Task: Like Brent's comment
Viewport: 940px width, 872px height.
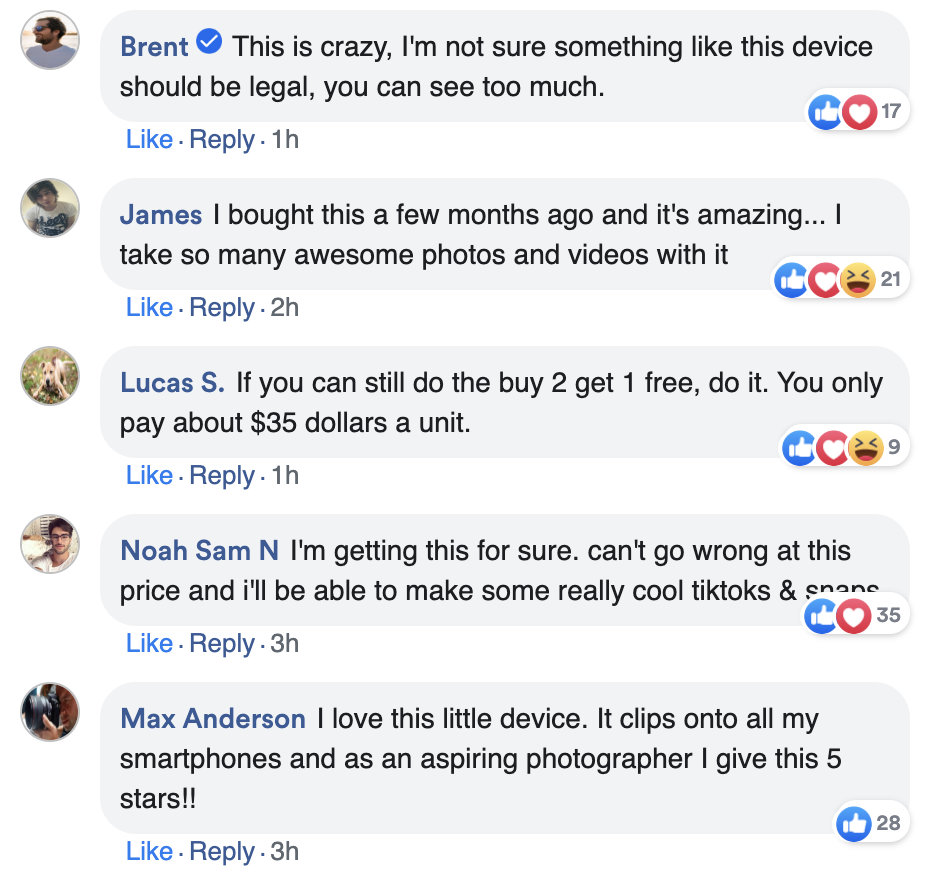Action: pyautogui.click(x=150, y=139)
